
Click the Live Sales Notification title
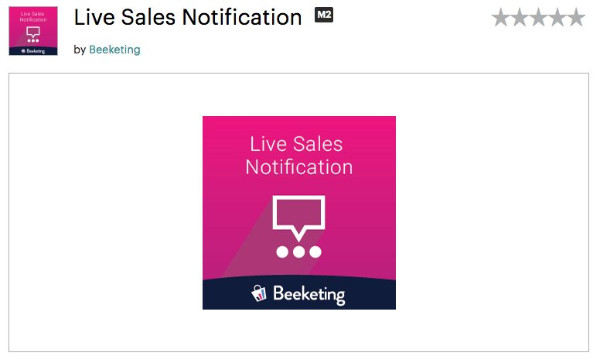tap(188, 18)
